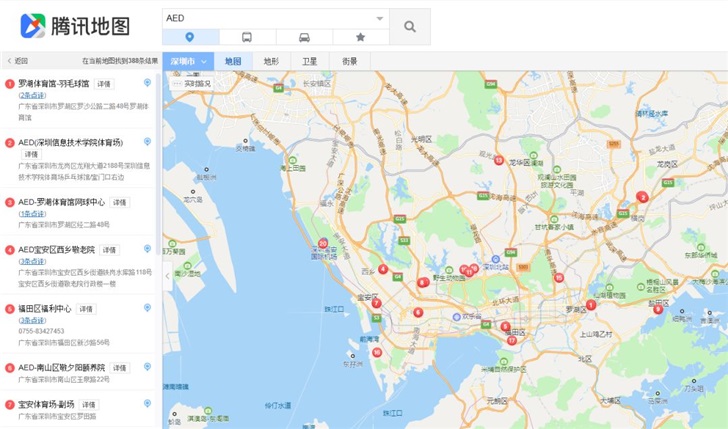The height and width of the screenshot is (429, 728).
Task: Click map marker 20 at the airport
Action: (323, 243)
